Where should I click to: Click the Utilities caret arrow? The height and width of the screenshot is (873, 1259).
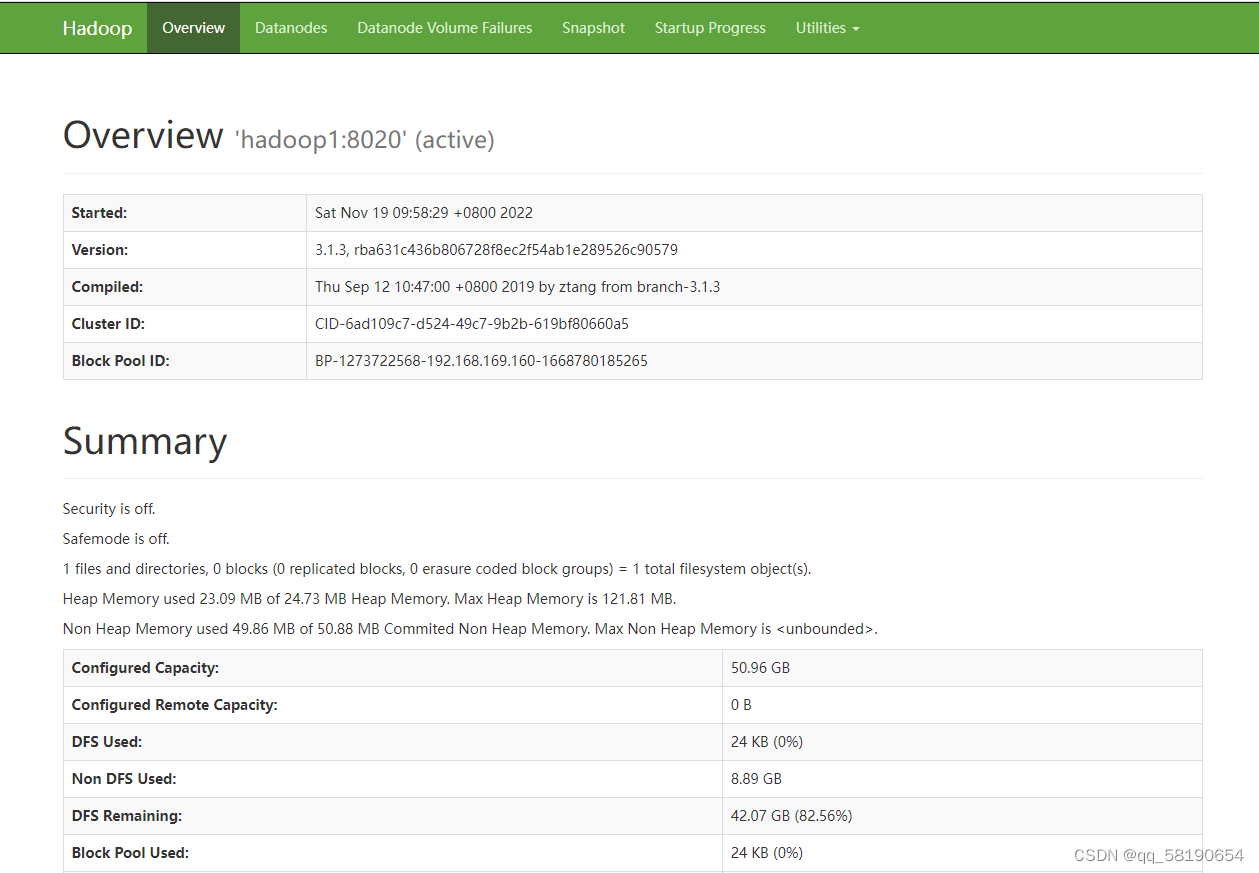click(x=857, y=29)
